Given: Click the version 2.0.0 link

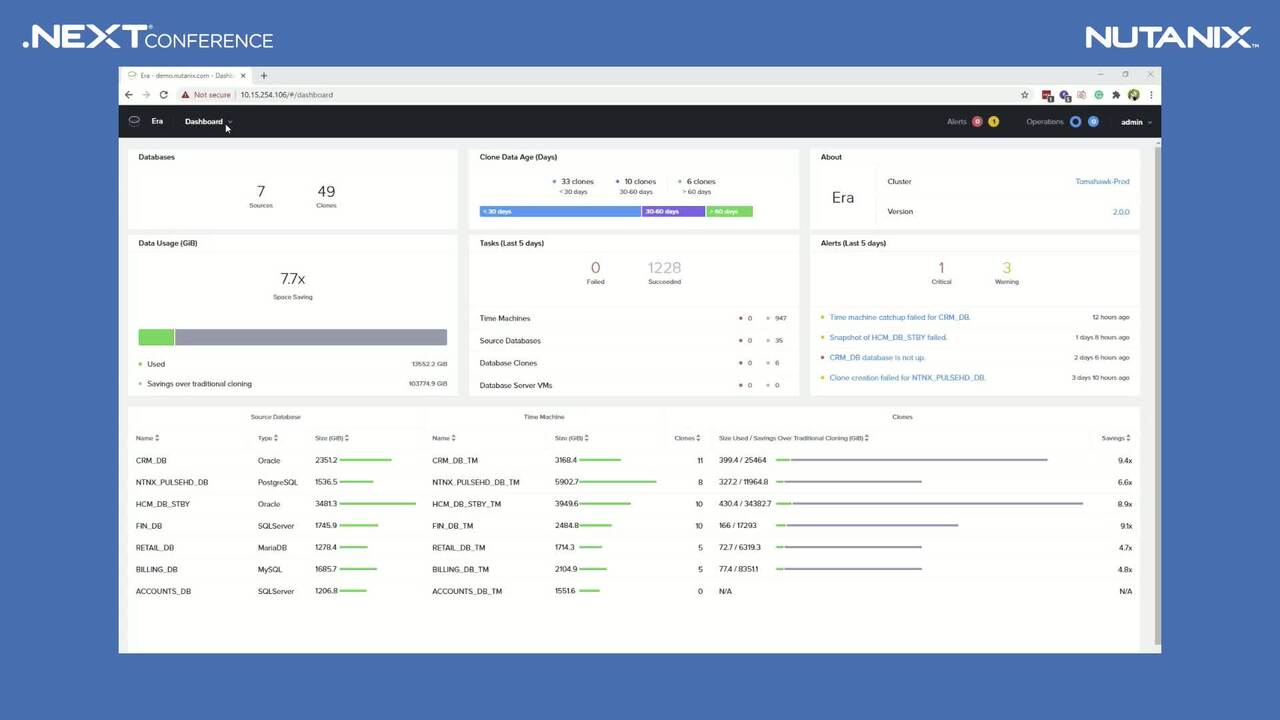Looking at the screenshot, I should click(x=1121, y=212).
